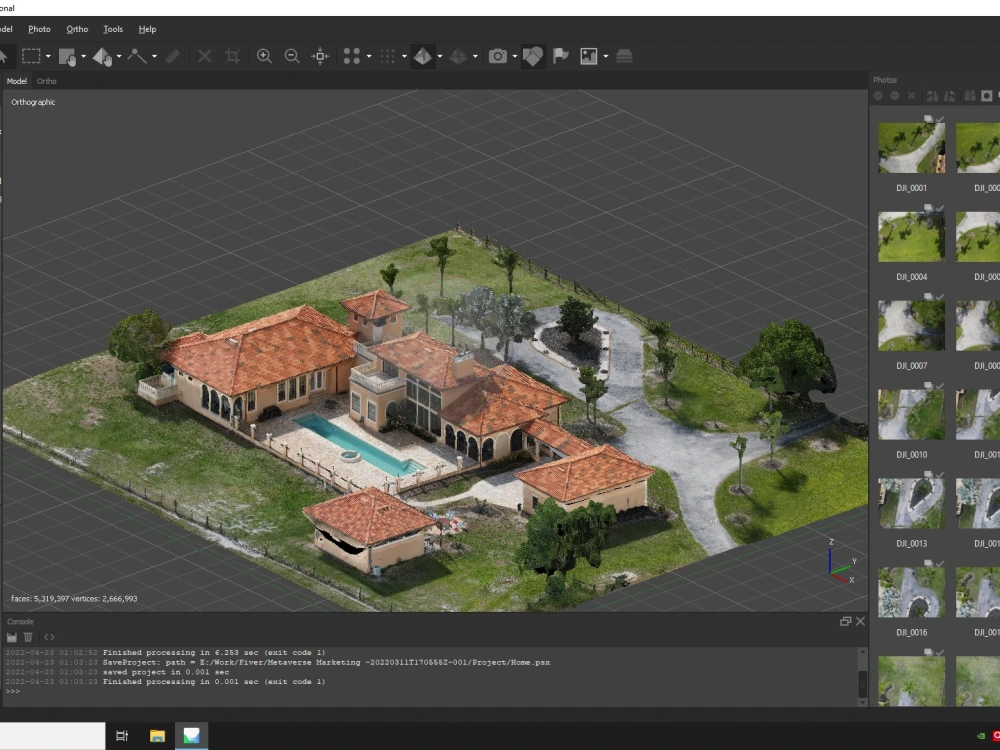This screenshot has width=1000, height=750.
Task: Save the console log using disk icon
Action: (x=12, y=637)
